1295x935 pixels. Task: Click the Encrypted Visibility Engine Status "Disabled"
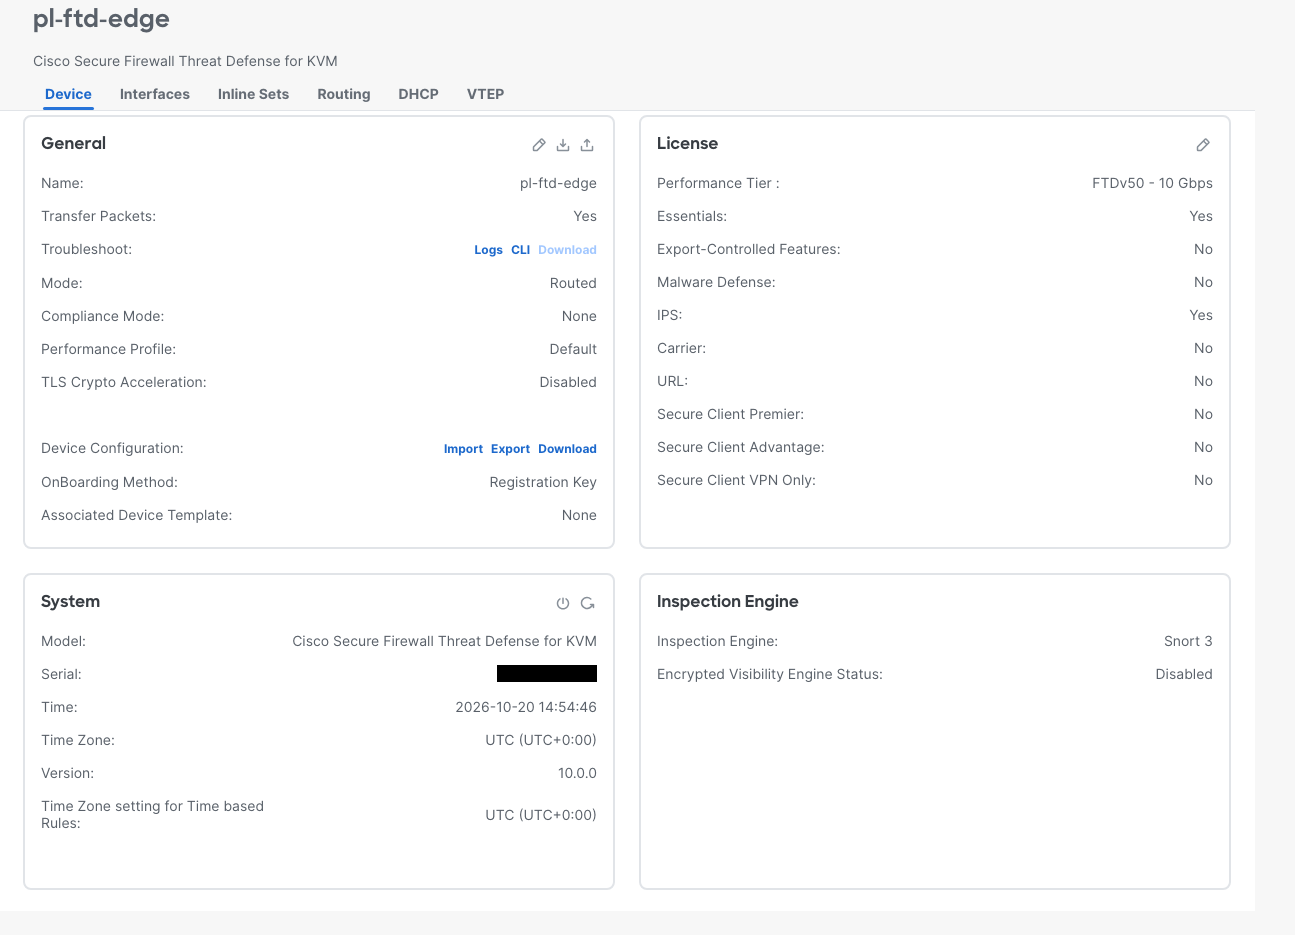1184,674
